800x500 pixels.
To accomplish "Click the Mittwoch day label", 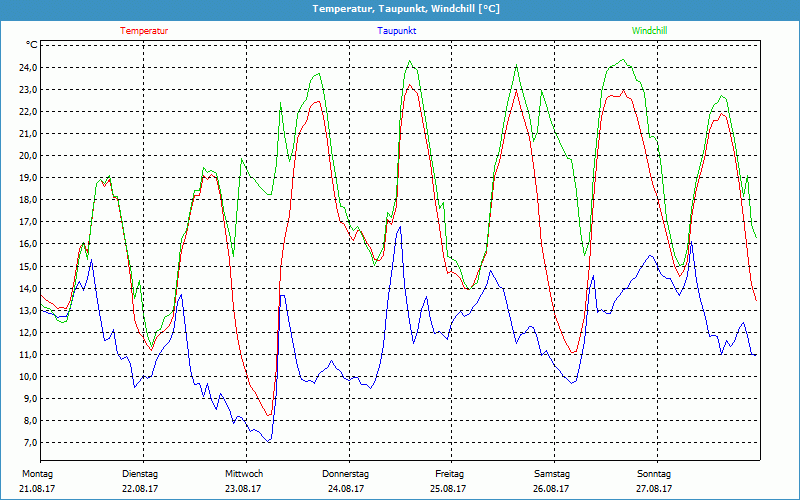I will [x=244, y=474].
